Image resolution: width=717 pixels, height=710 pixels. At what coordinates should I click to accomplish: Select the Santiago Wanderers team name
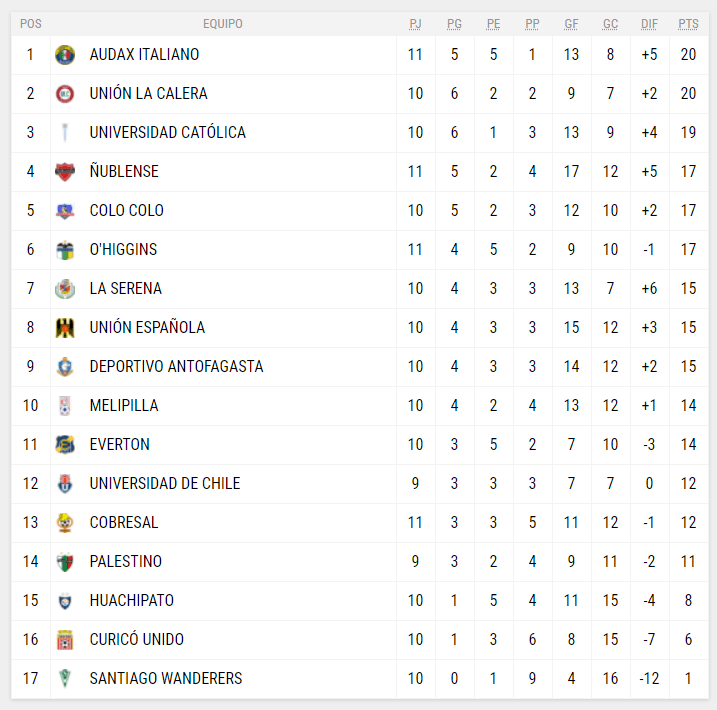[166, 679]
